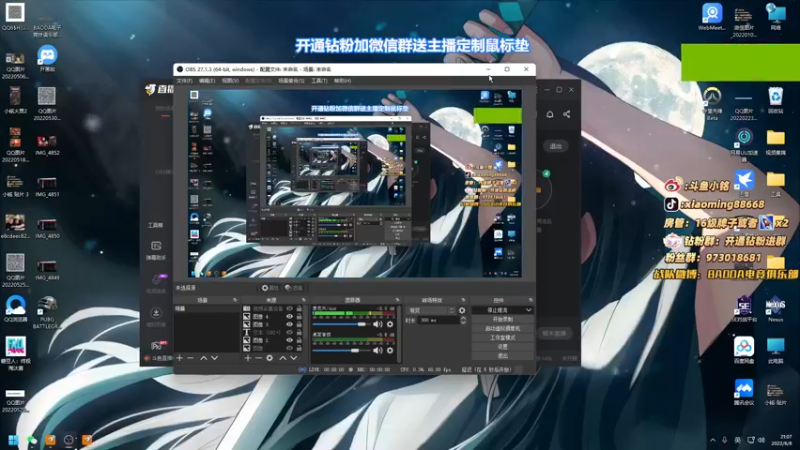This screenshot has width=800, height=450.
Task: Open the 百度网盘 desktop icon
Action: tap(744, 351)
